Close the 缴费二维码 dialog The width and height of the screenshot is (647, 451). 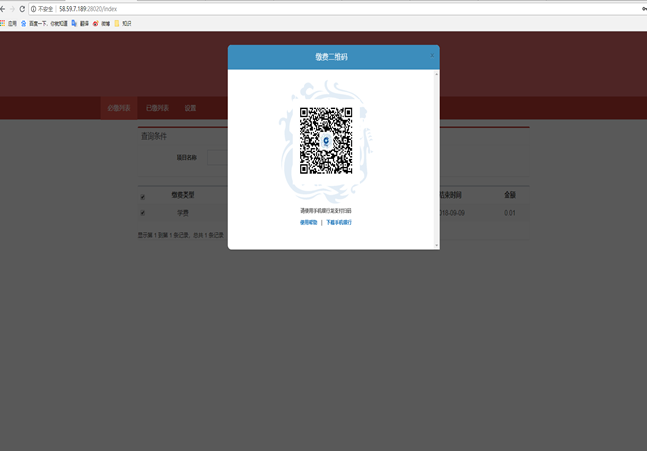pyautogui.click(x=432, y=56)
